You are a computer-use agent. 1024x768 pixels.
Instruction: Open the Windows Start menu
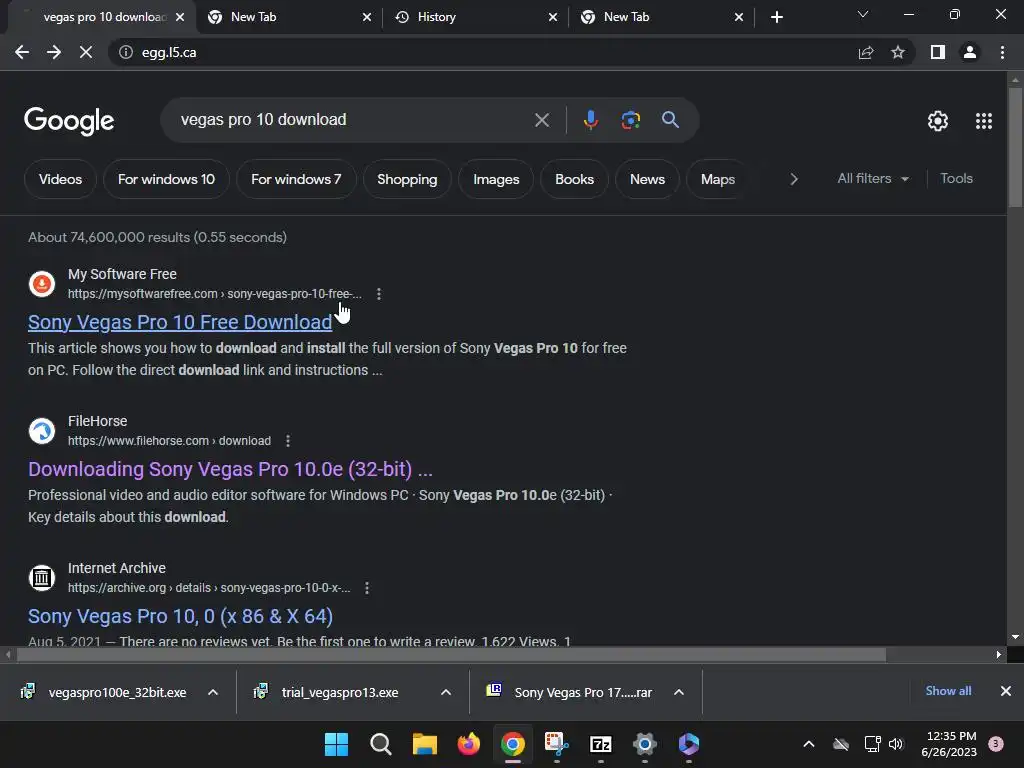coord(336,744)
